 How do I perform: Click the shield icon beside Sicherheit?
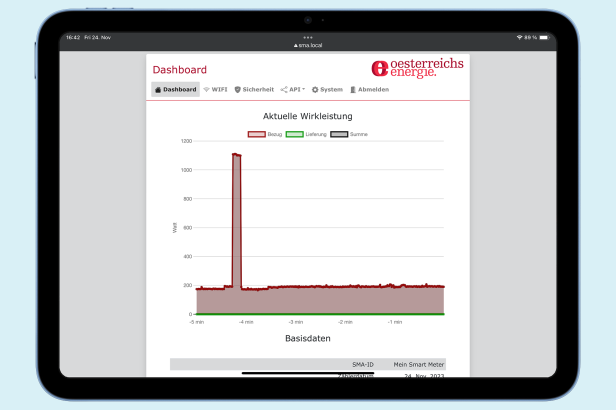coord(237,90)
